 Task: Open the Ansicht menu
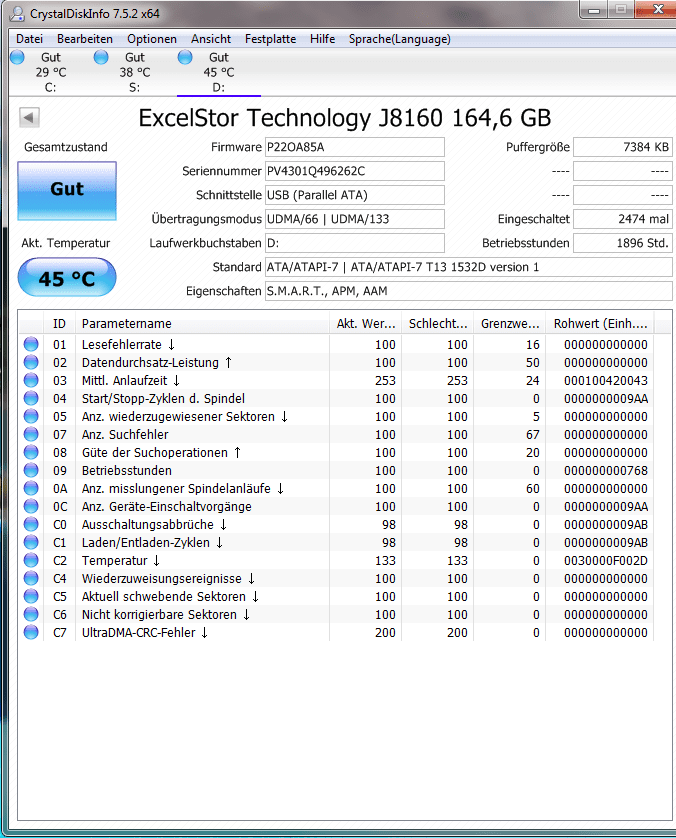pyautogui.click(x=211, y=39)
